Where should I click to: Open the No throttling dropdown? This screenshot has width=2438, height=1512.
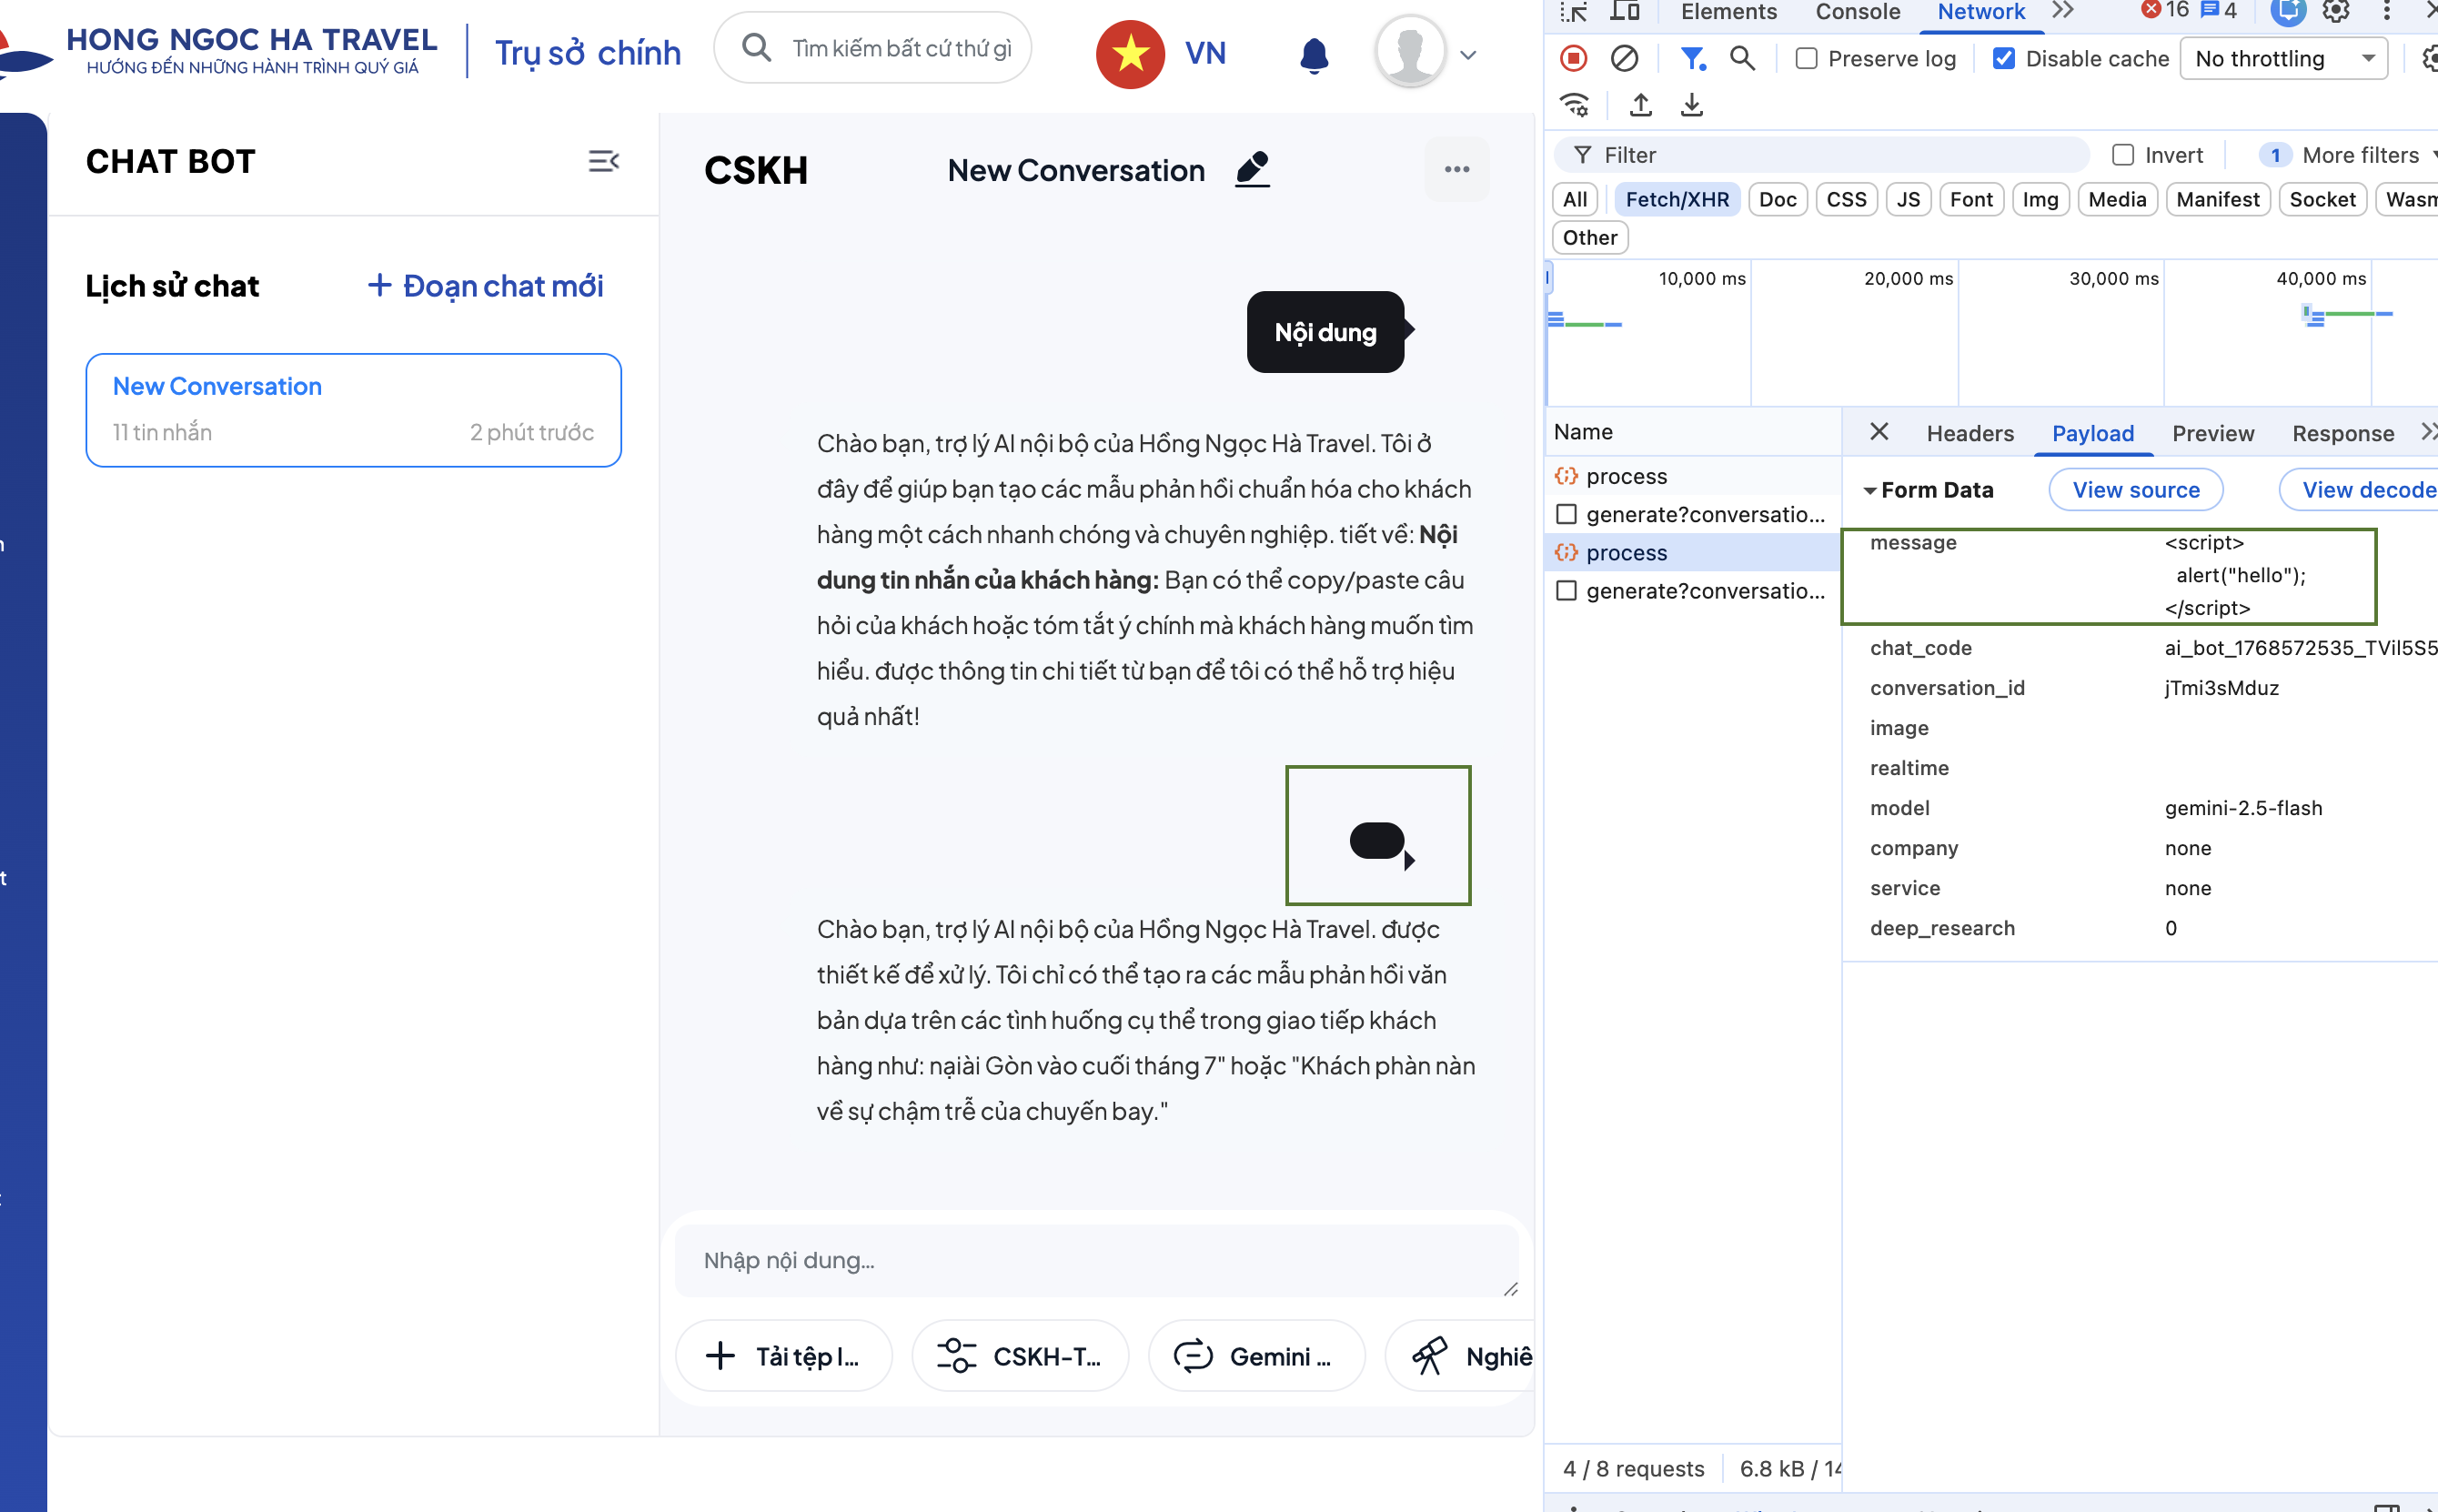click(2283, 59)
